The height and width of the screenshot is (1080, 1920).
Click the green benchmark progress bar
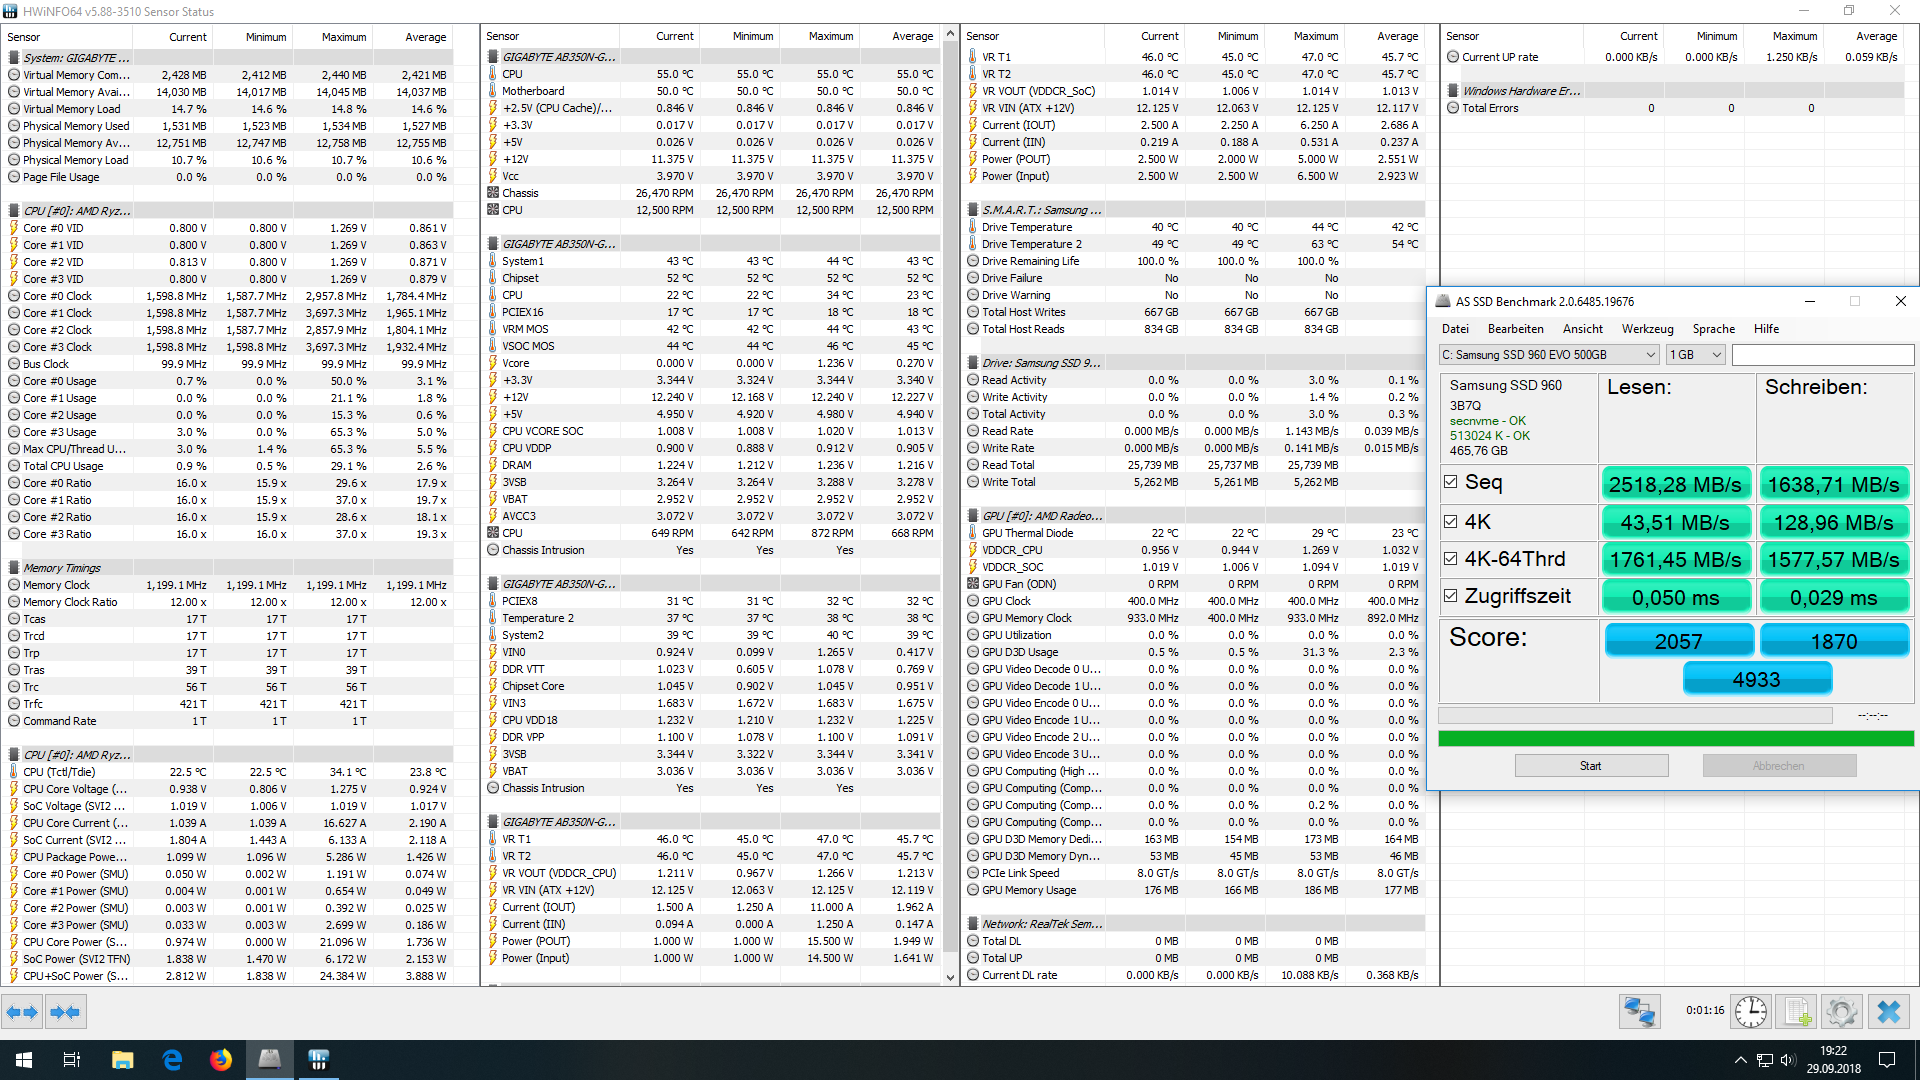[x=1675, y=739]
